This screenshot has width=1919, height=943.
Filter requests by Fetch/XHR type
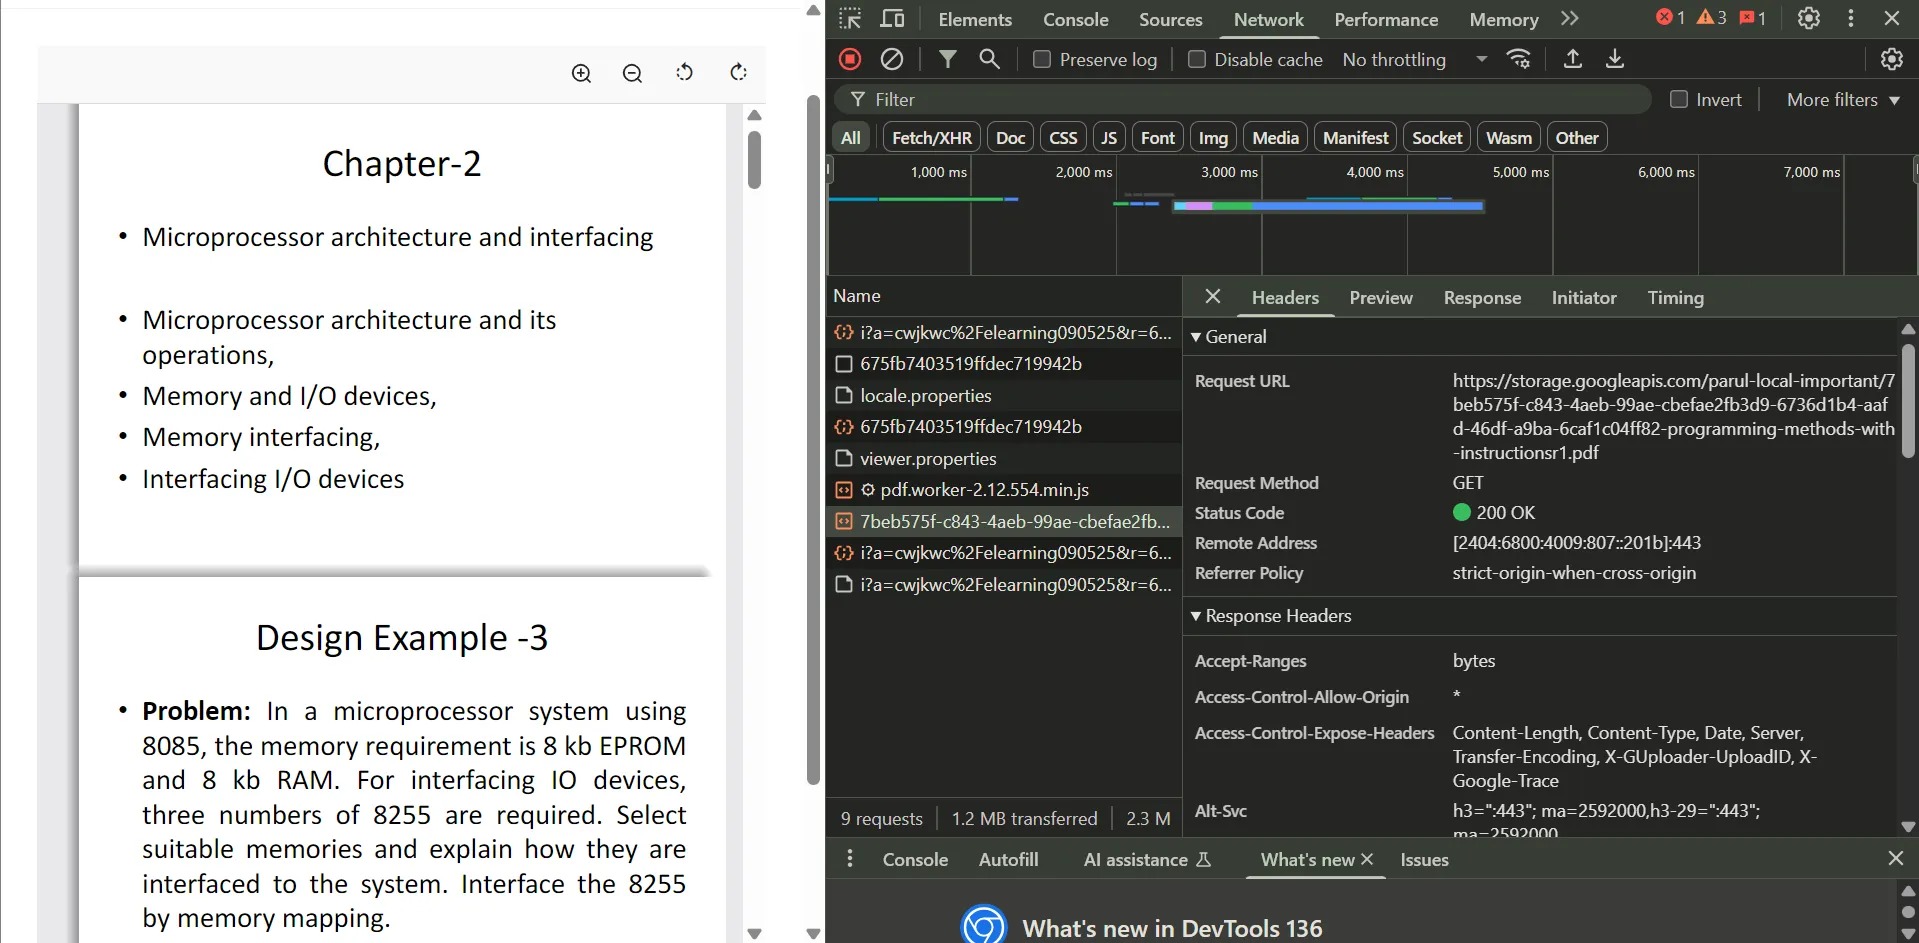(931, 138)
